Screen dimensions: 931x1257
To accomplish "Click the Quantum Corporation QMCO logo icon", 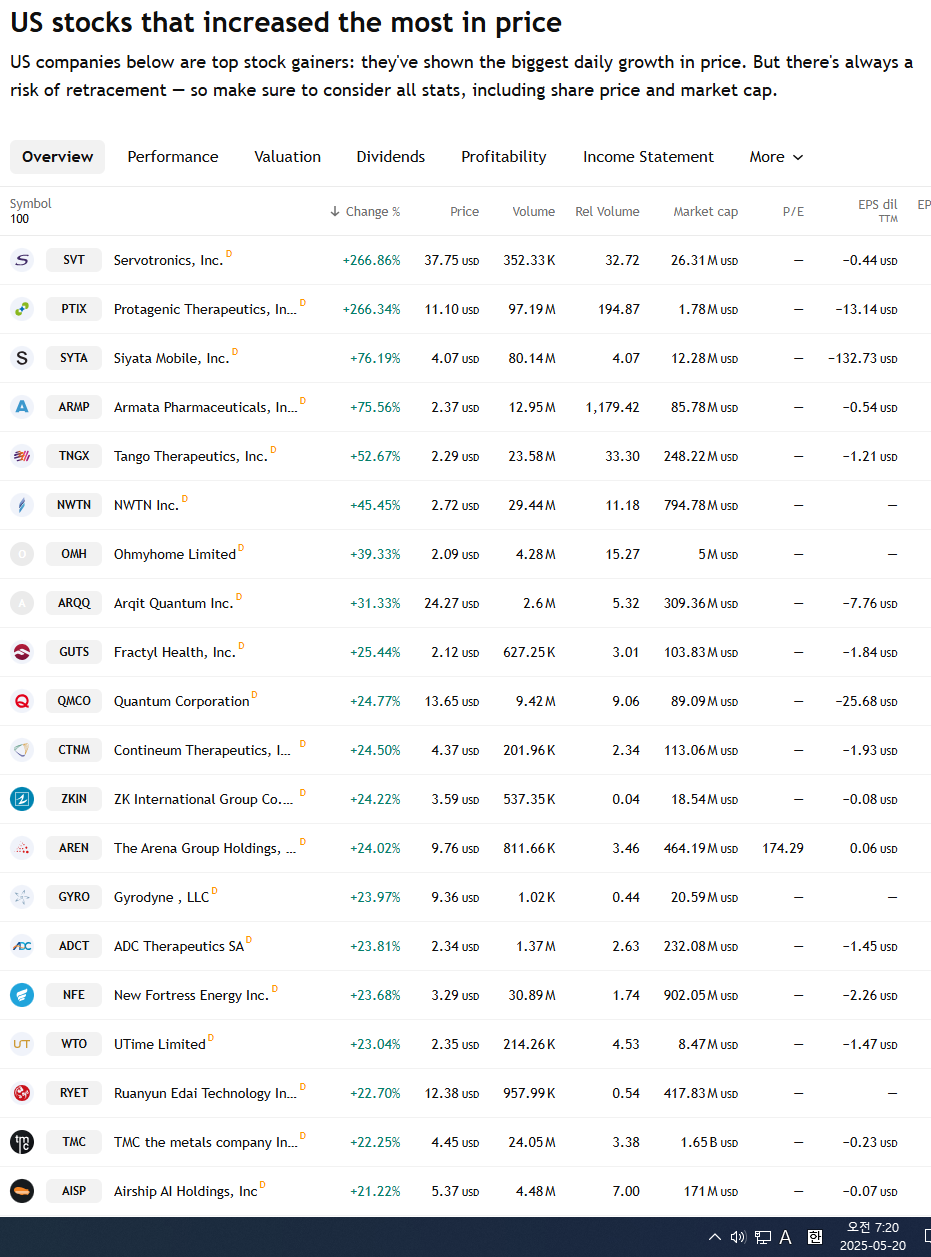I will [22, 701].
